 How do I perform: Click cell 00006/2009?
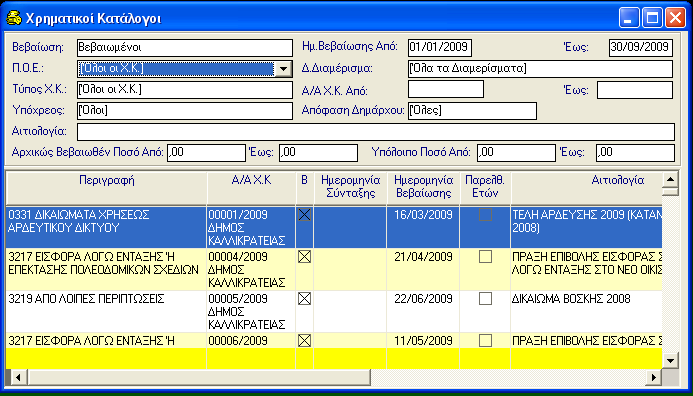251,340
